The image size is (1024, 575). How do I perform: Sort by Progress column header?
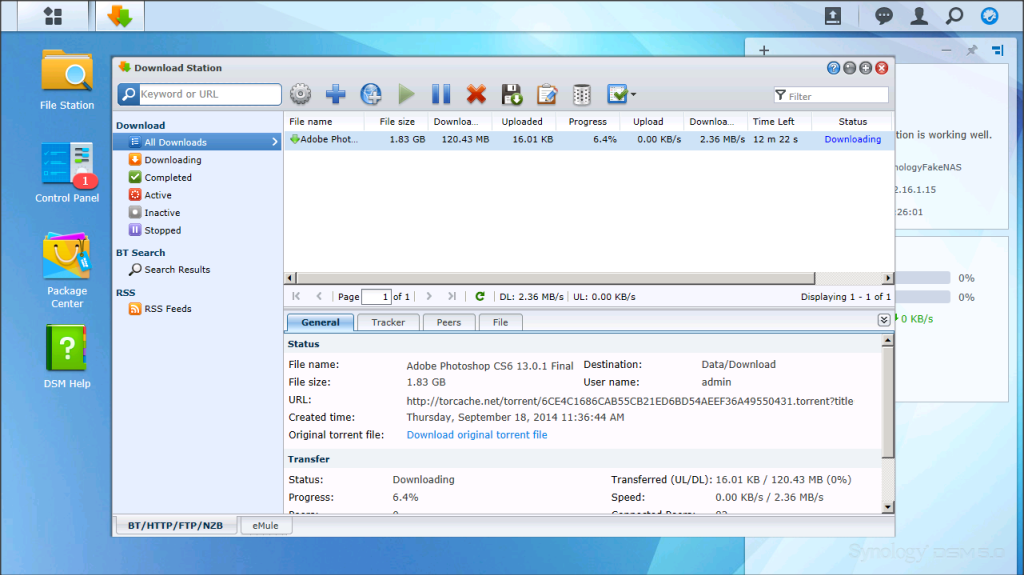pos(587,122)
